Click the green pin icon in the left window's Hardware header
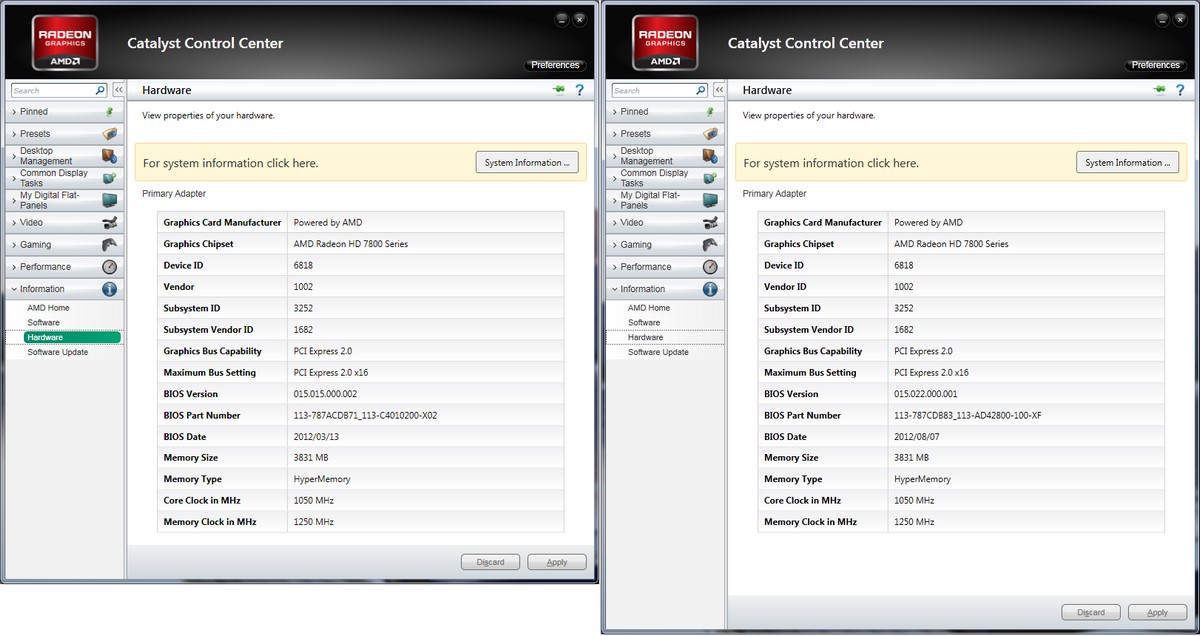The height and width of the screenshot is (636, 1200). pos(558,90)
